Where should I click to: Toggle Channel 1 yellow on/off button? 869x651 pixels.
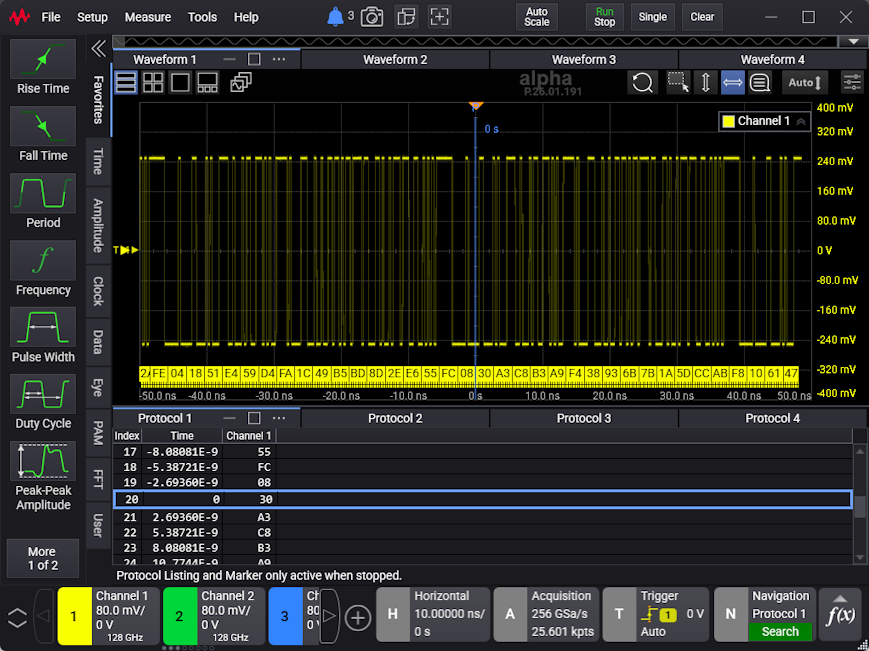tap(74, 616)
